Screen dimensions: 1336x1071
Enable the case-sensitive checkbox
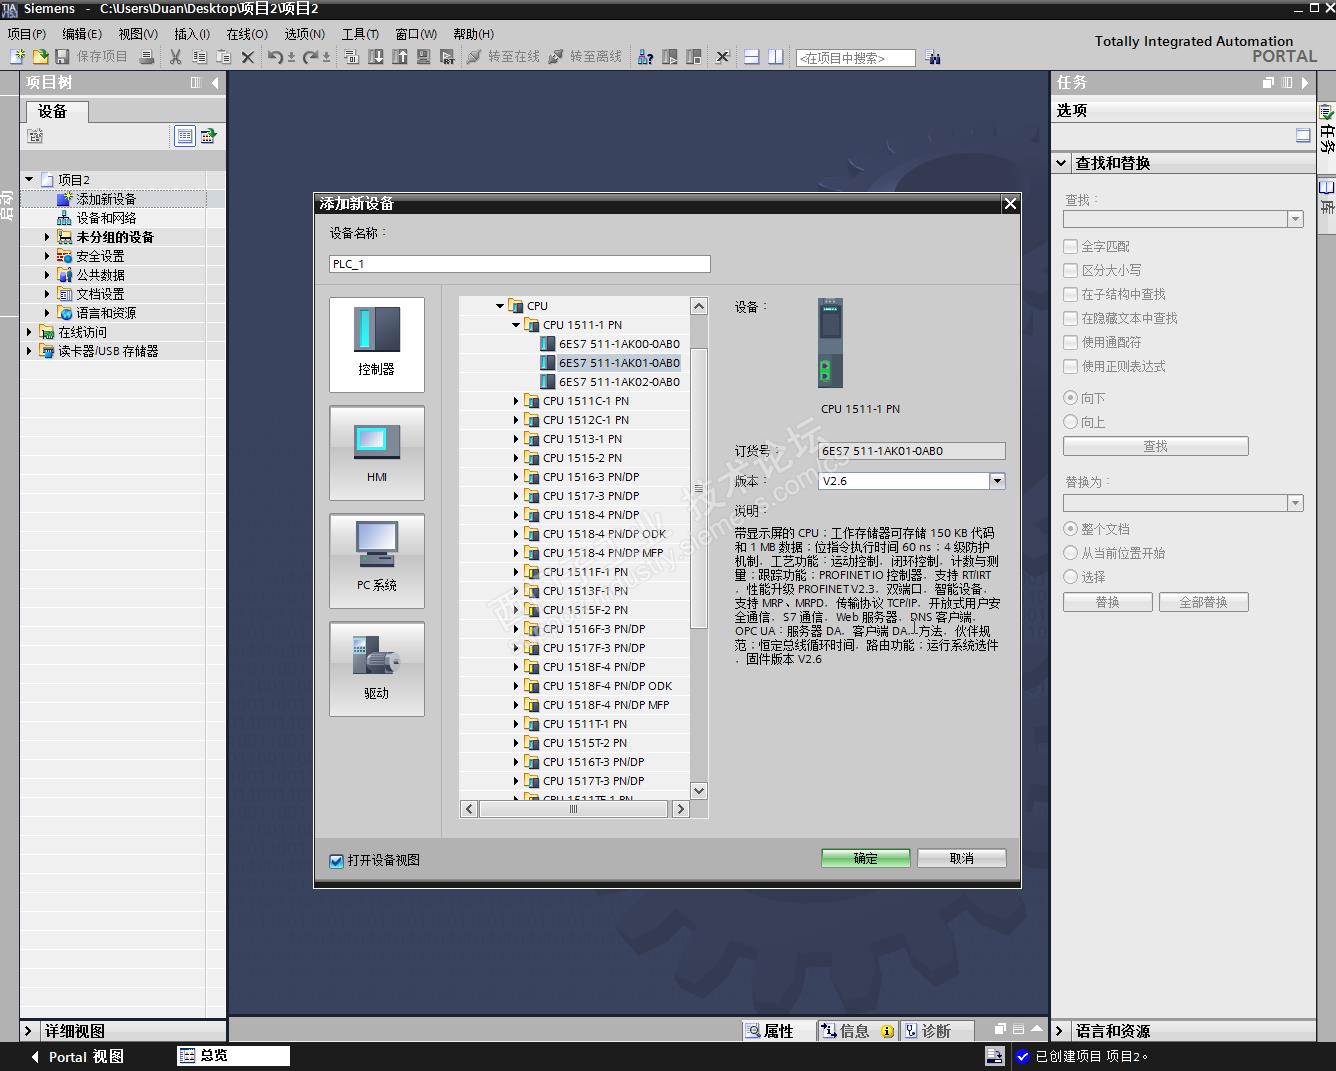(x=1071, y=270)
